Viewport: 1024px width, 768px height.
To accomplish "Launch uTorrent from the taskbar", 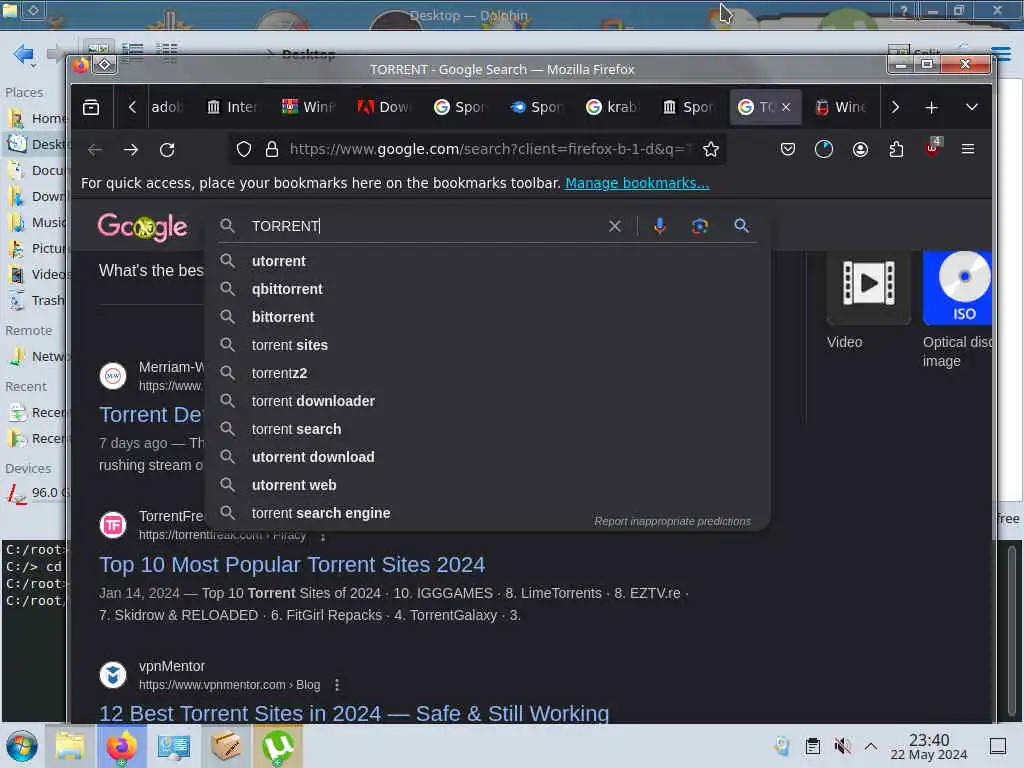I will pyautogui.click(x=278, y=746).
